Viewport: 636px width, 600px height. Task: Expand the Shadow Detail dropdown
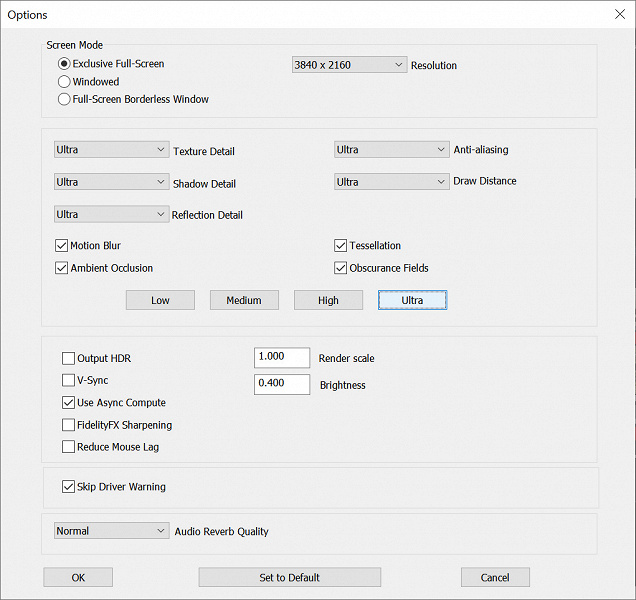click(x=112, y=182)
